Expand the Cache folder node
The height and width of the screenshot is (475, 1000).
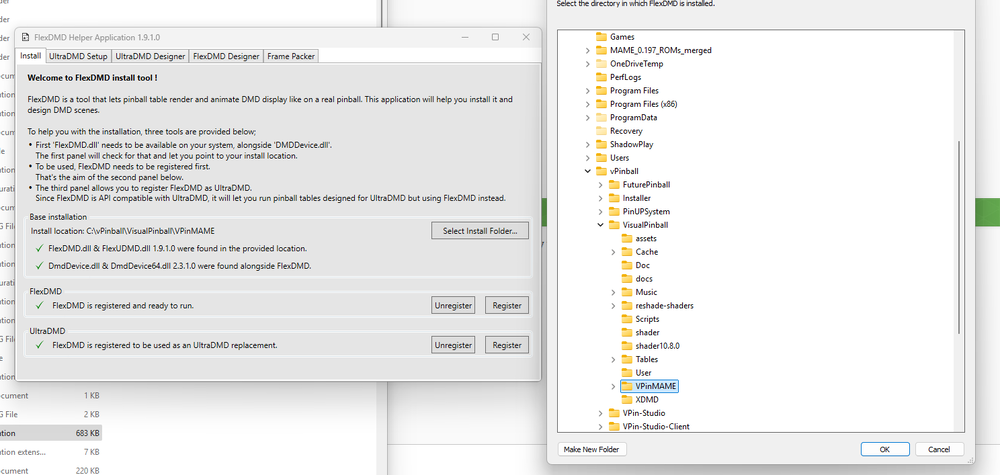pos(613,252)
